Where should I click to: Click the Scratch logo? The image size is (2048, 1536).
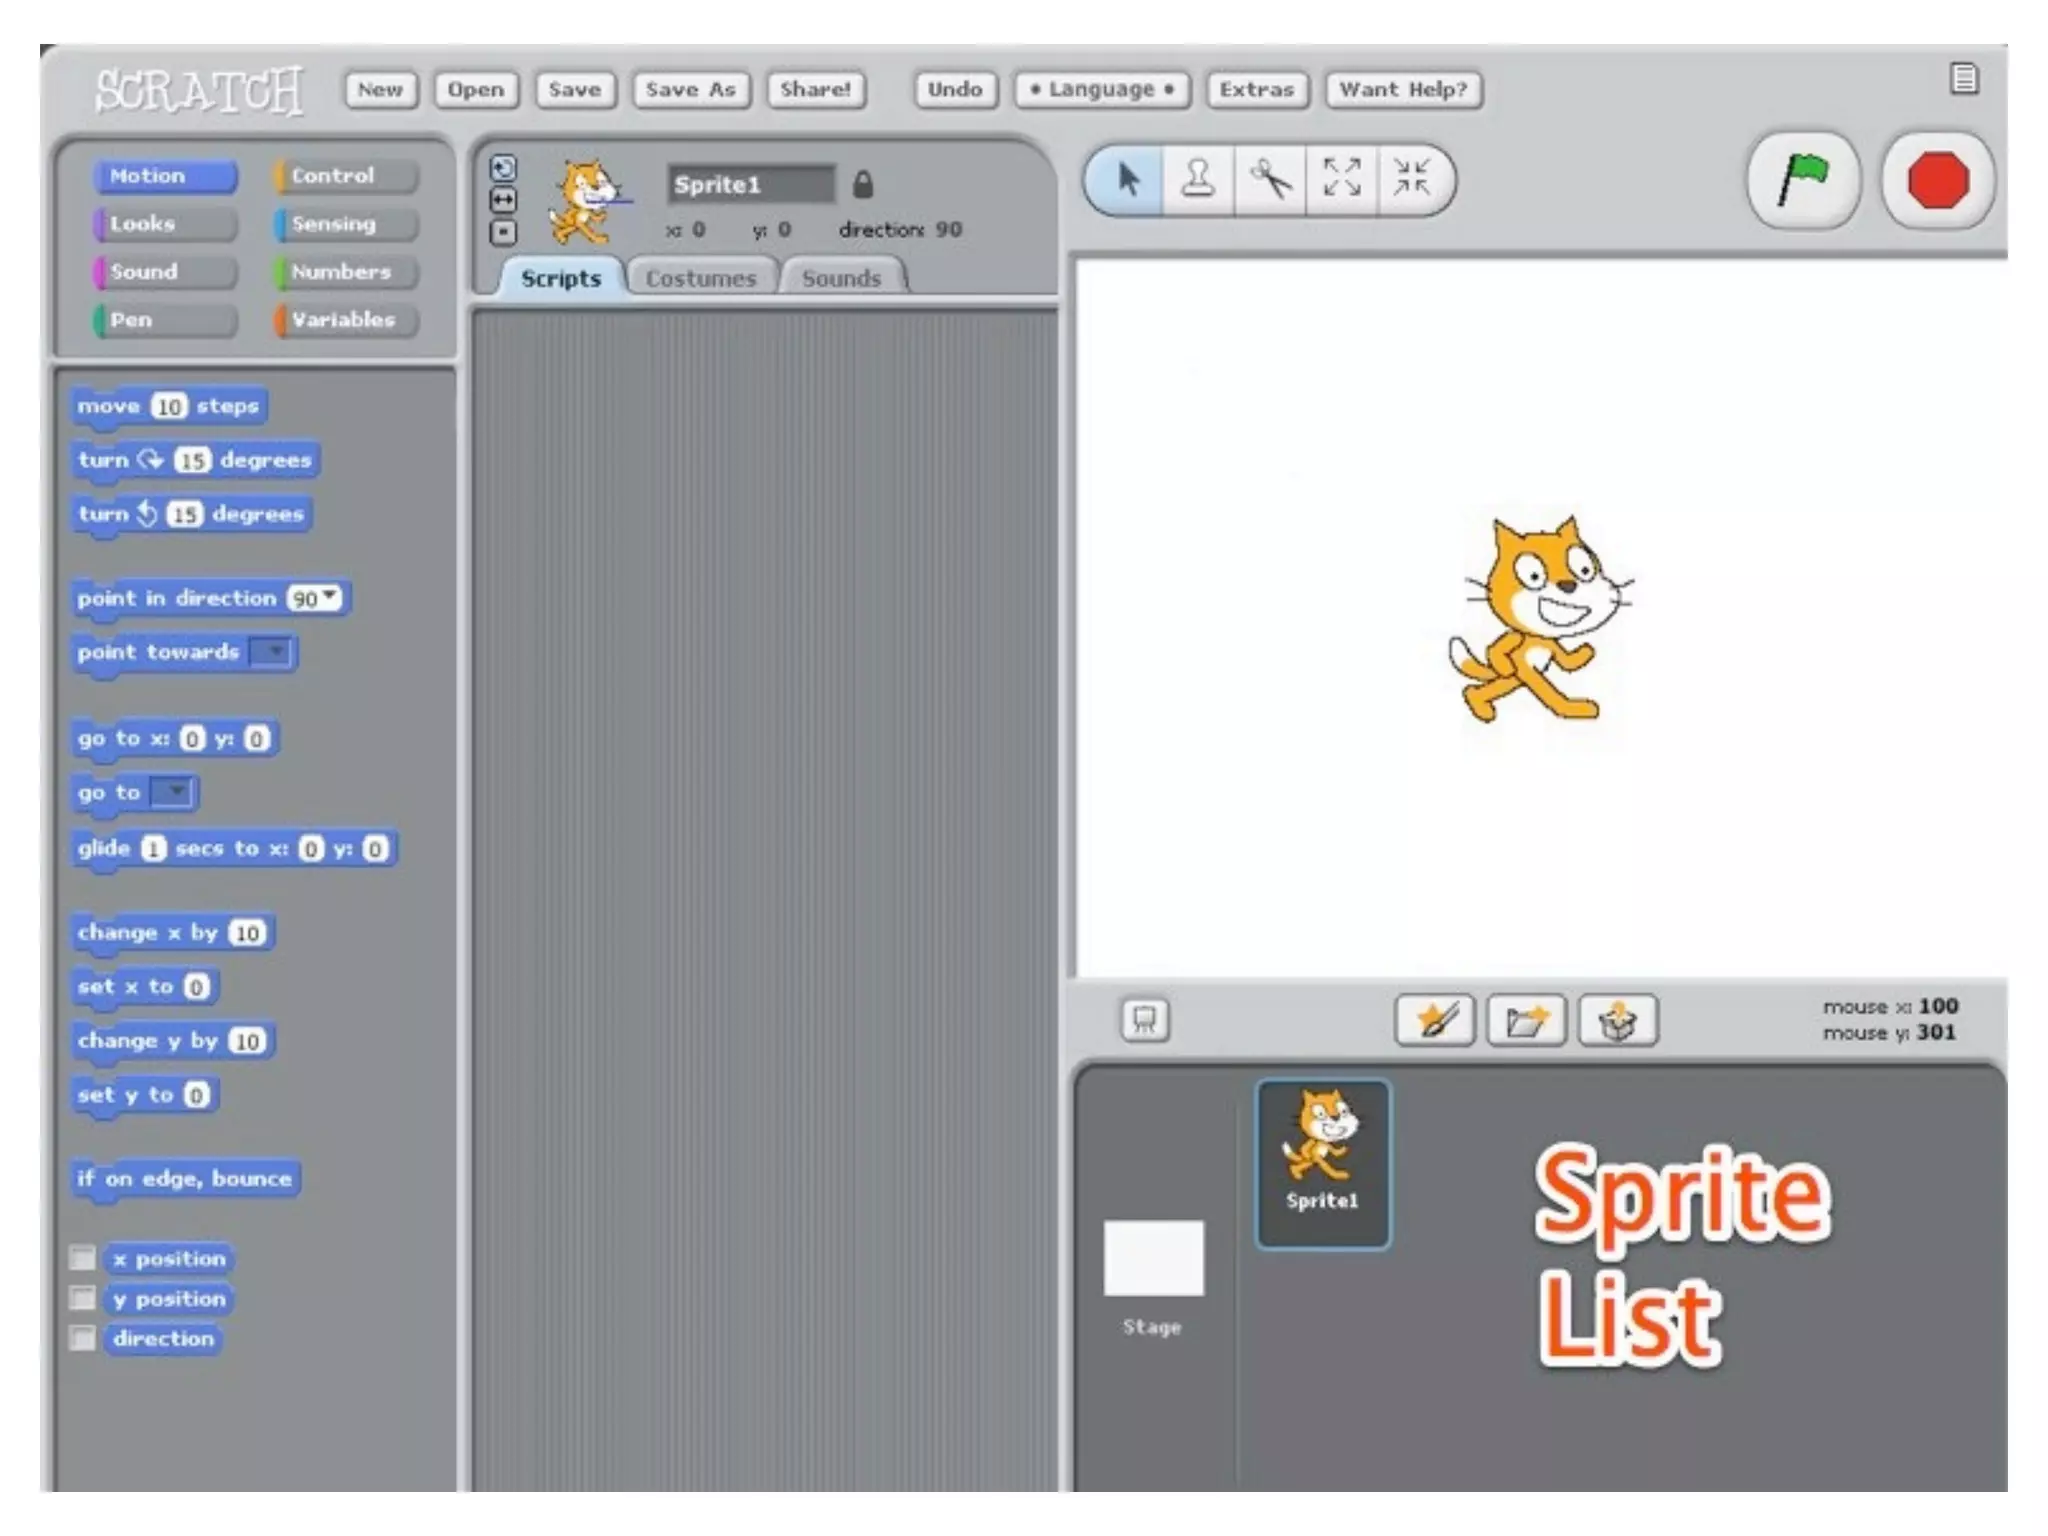[198, 90]
